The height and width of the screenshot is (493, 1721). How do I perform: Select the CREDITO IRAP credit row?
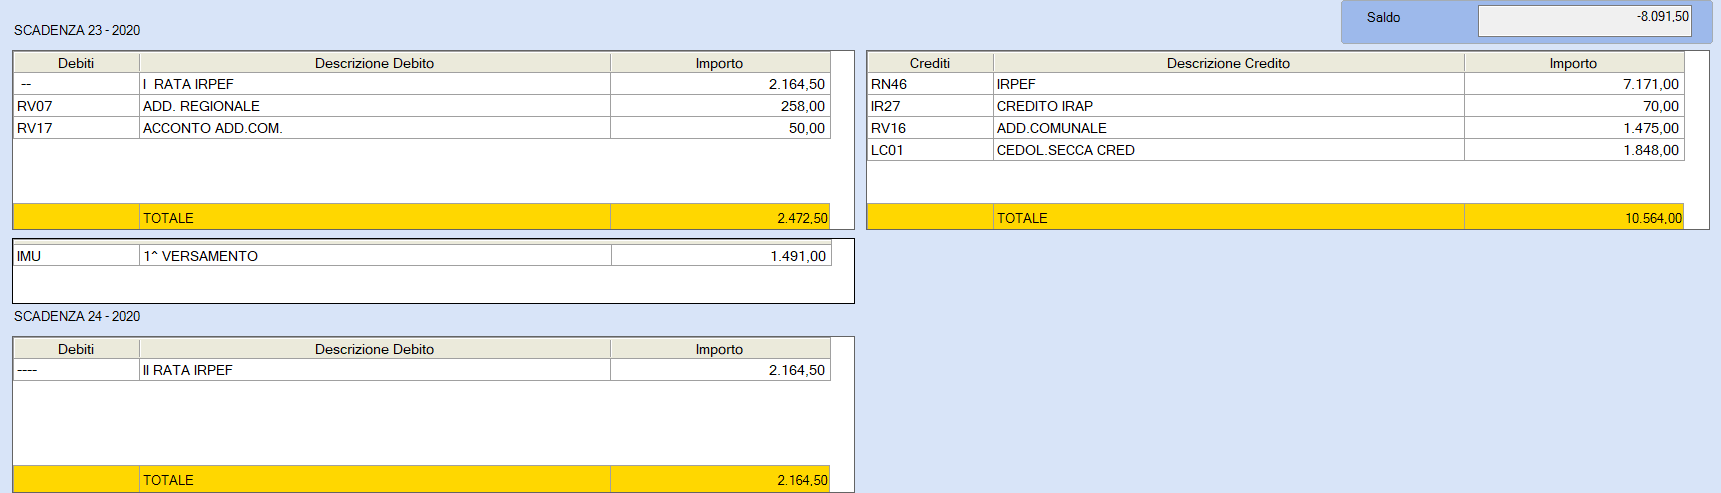(x=1276, y=106)
